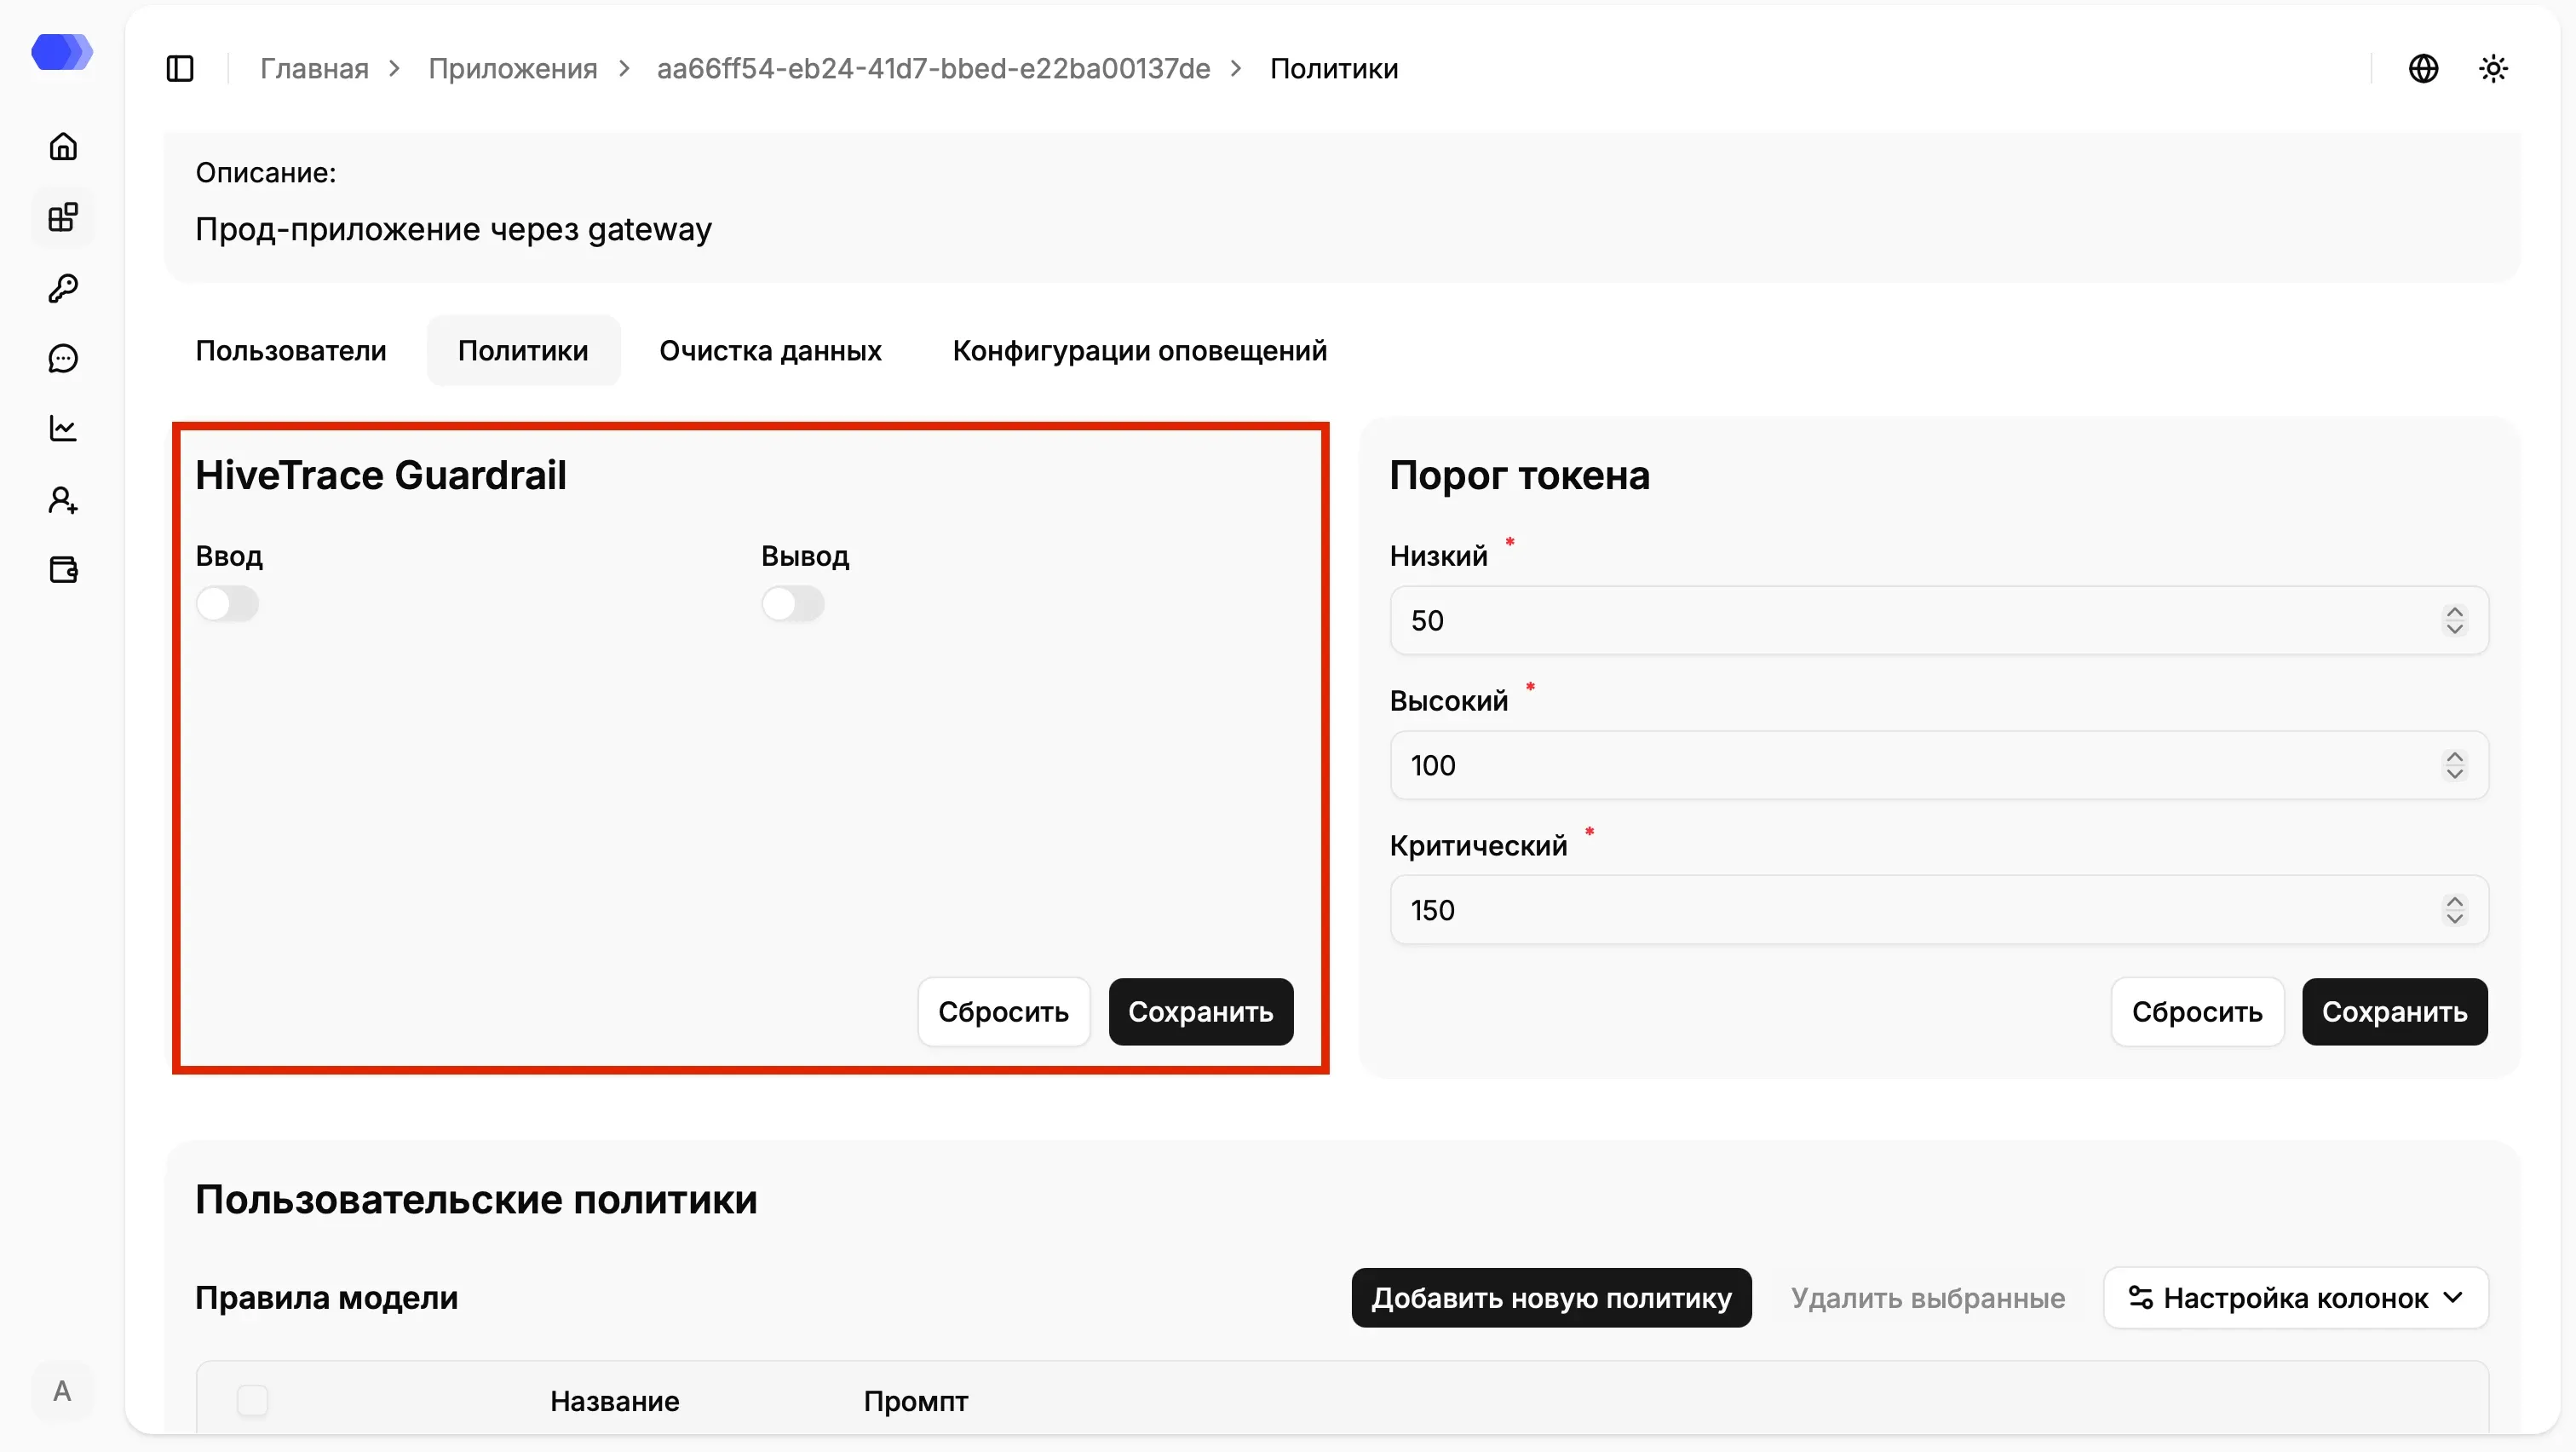Click Сохранить in HiveTrace Guardrail card

point(1201,1012)
